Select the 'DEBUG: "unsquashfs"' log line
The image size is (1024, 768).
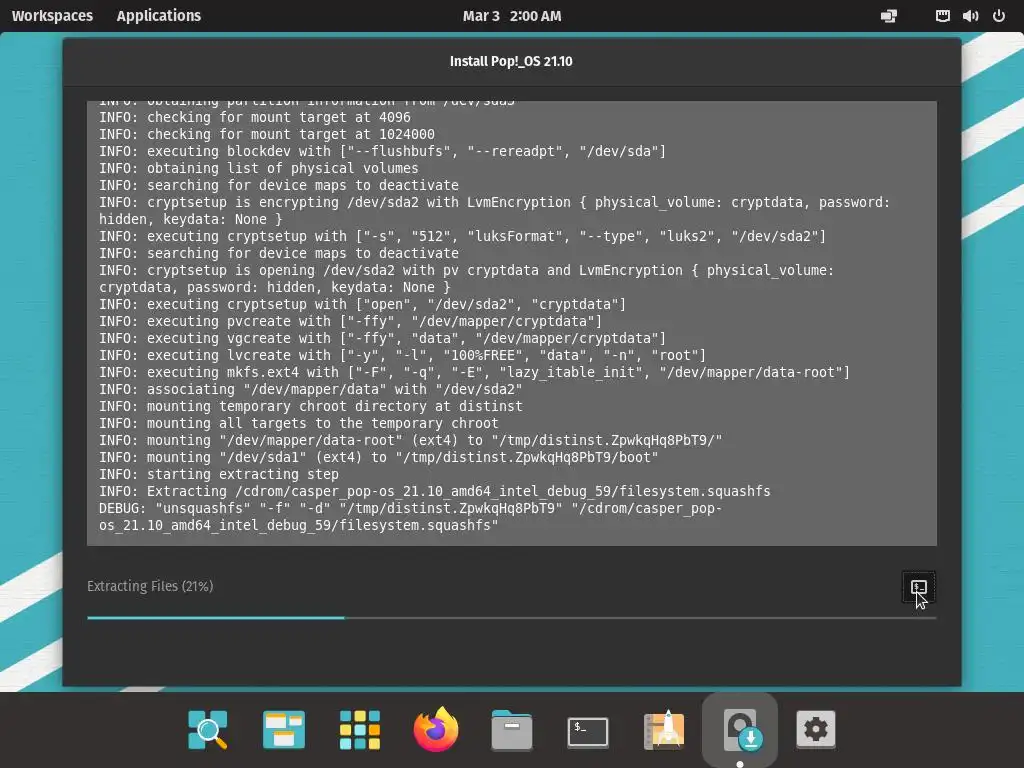(x=410, y=517)
